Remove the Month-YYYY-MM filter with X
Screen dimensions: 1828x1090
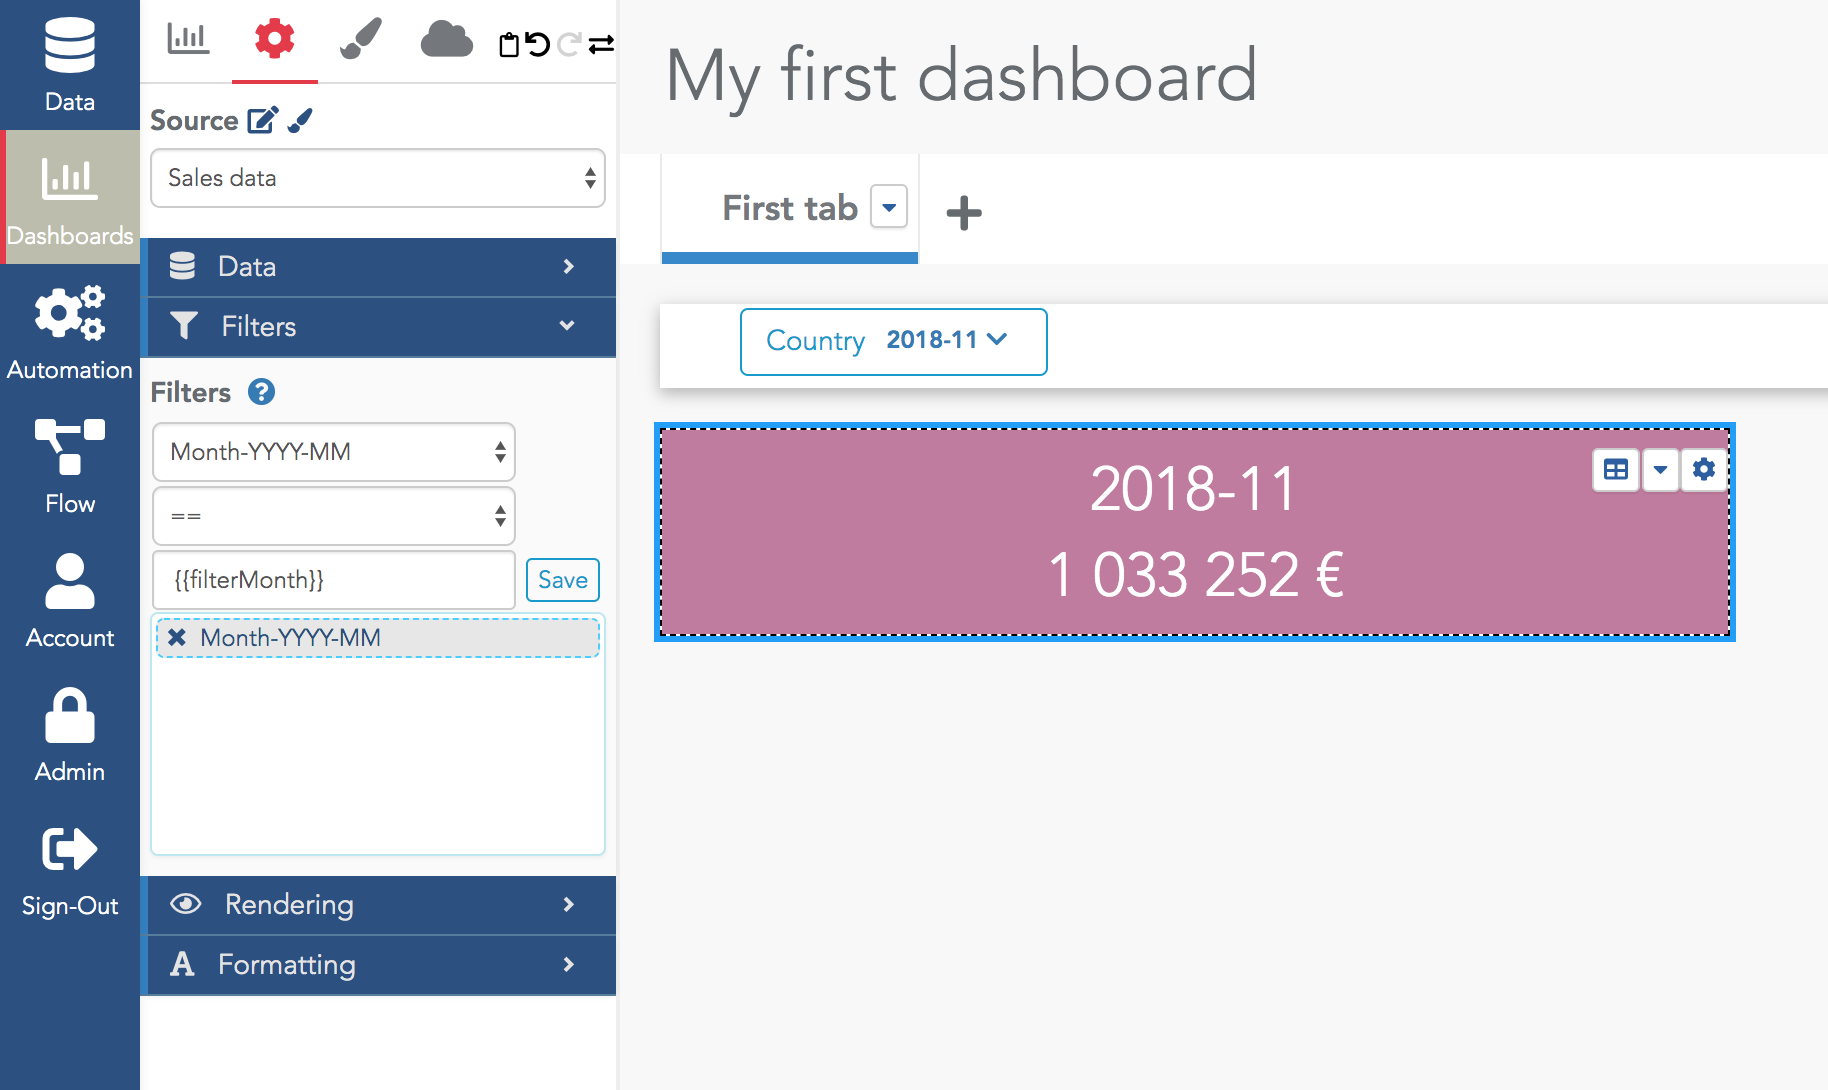pos(177,637)
